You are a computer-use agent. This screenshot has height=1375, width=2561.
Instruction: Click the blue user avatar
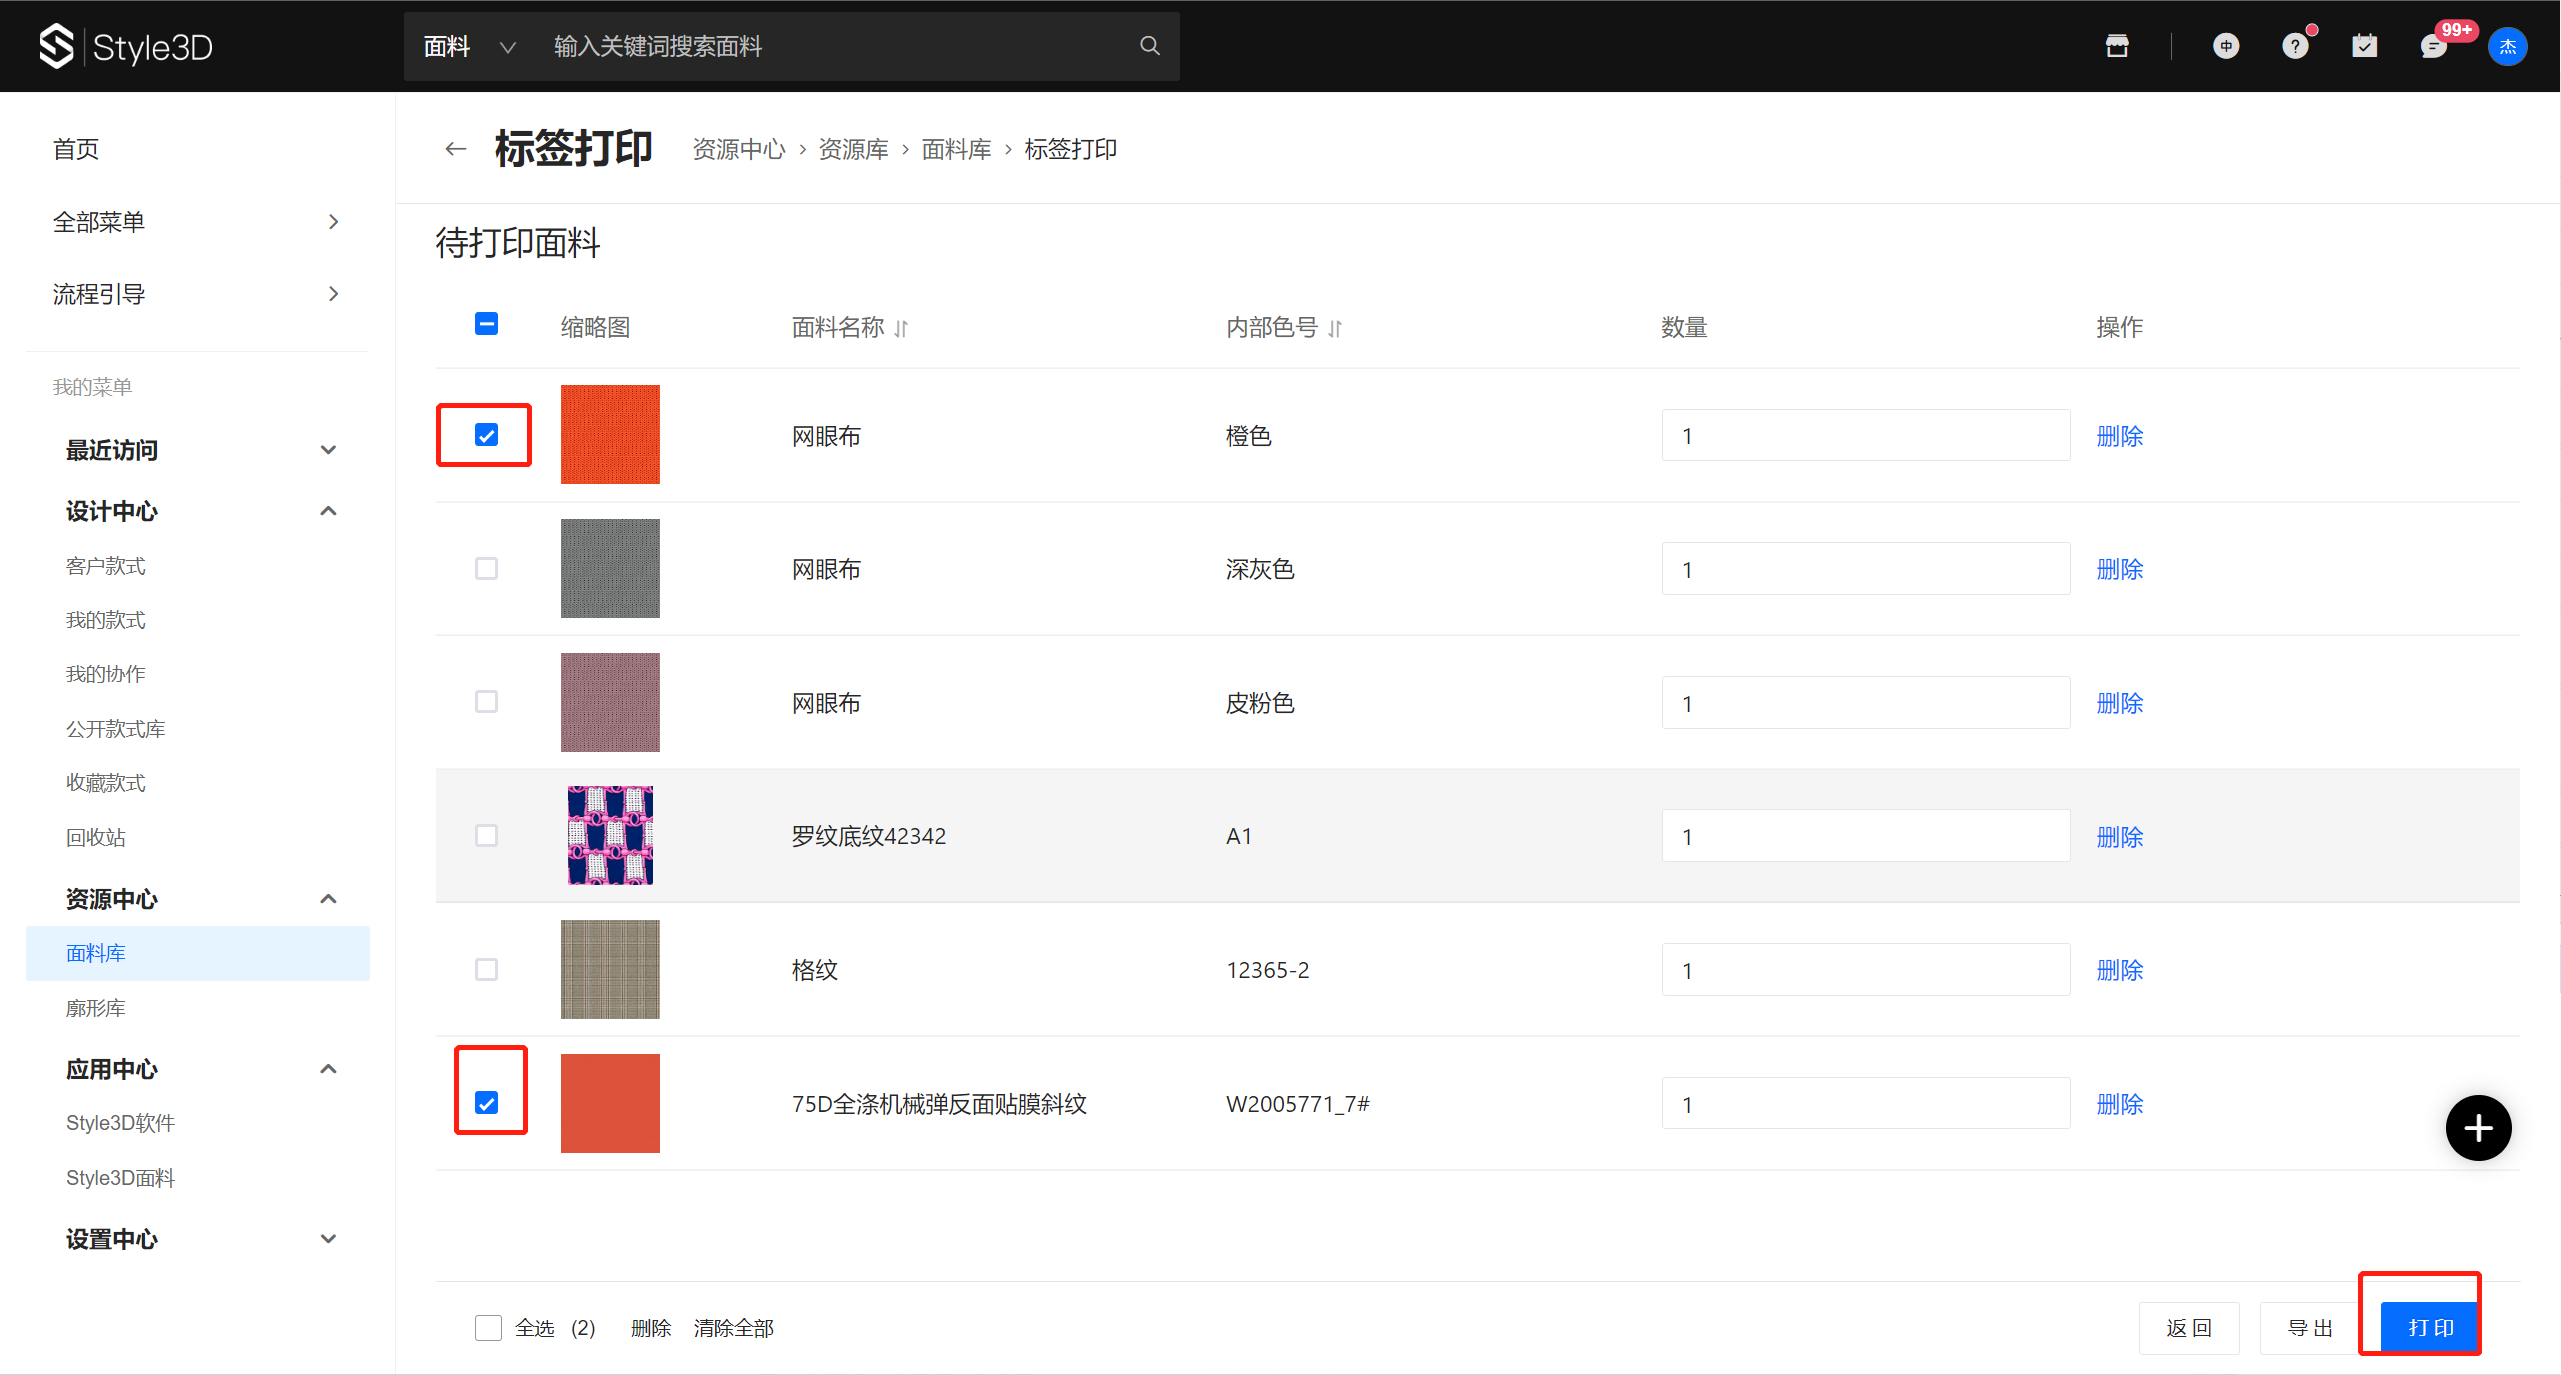pos(2507,46)
